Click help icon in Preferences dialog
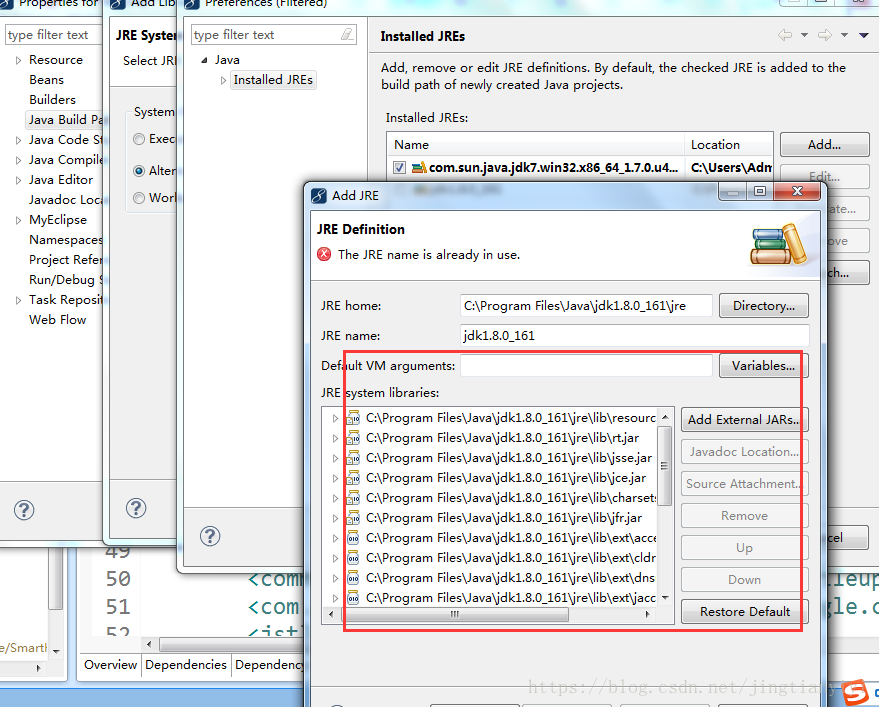This screenshot has height=707, width=879. (210, 536)
